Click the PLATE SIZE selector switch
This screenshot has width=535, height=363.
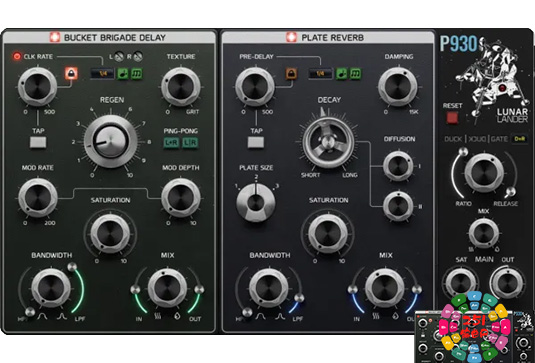[x=256, y=203]
